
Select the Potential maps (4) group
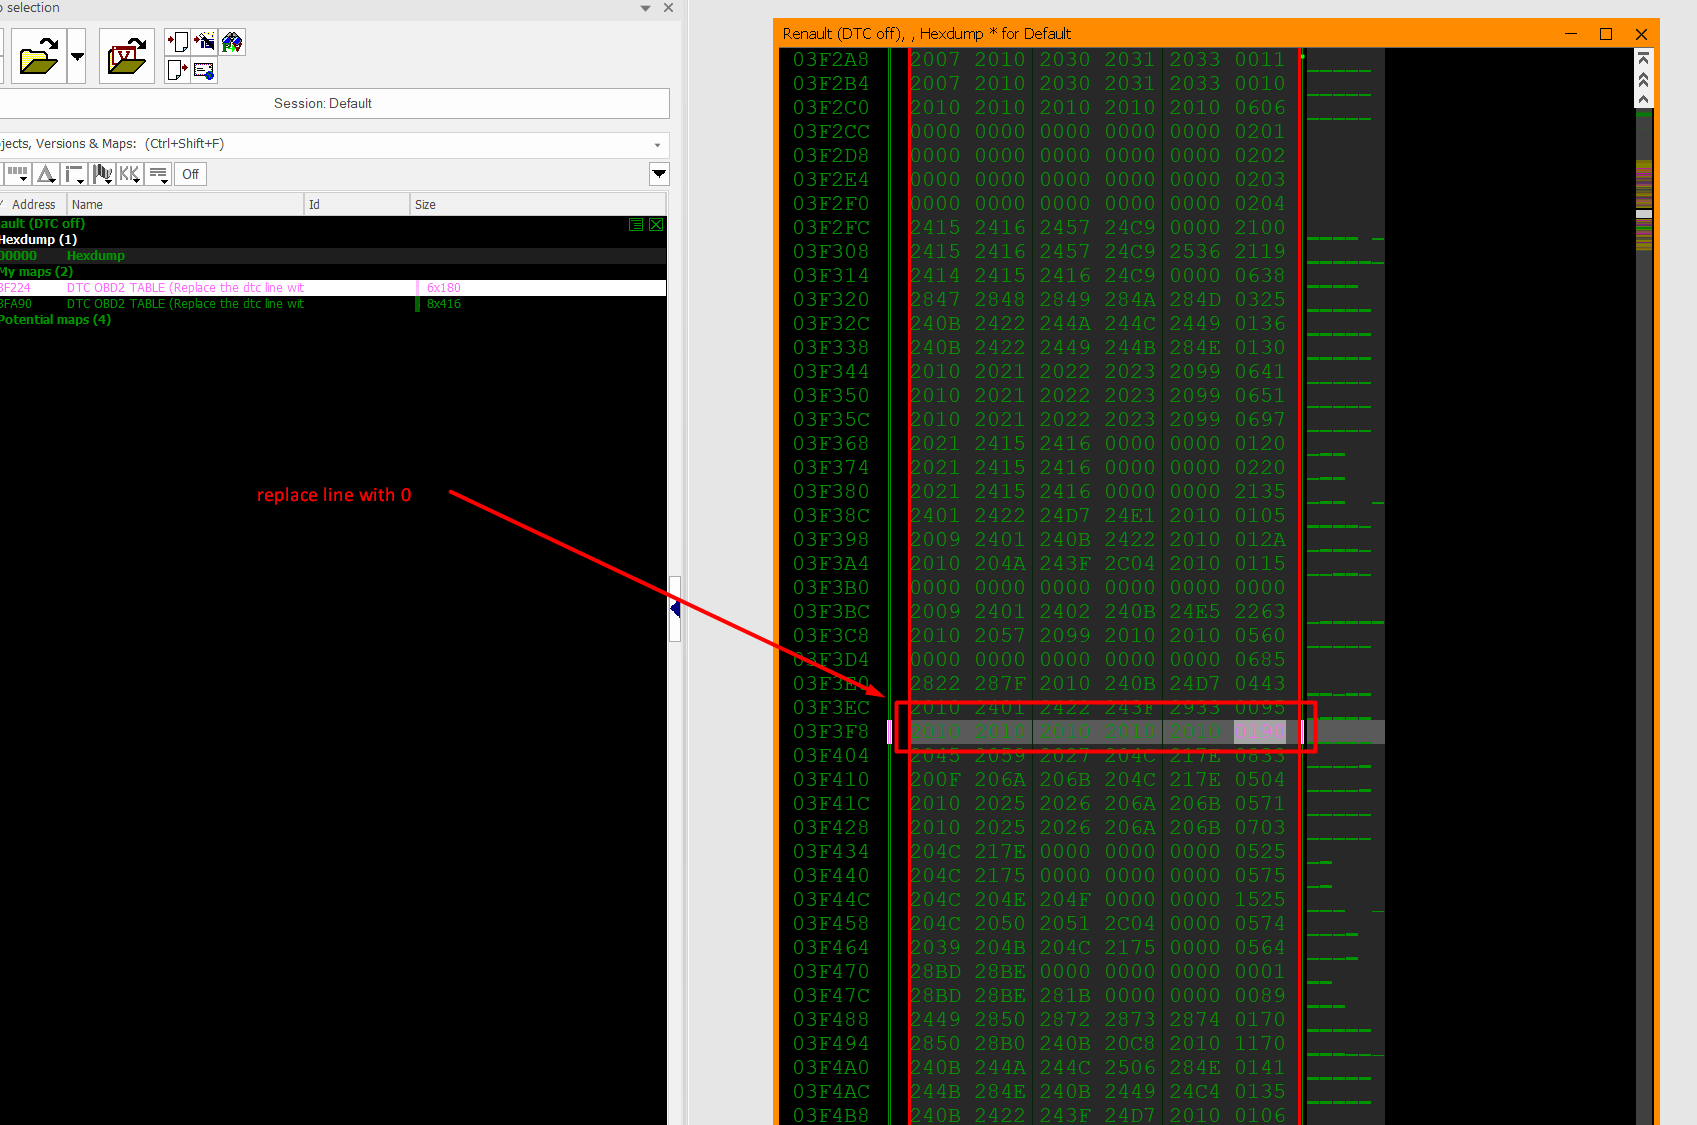tap(333, 320)
